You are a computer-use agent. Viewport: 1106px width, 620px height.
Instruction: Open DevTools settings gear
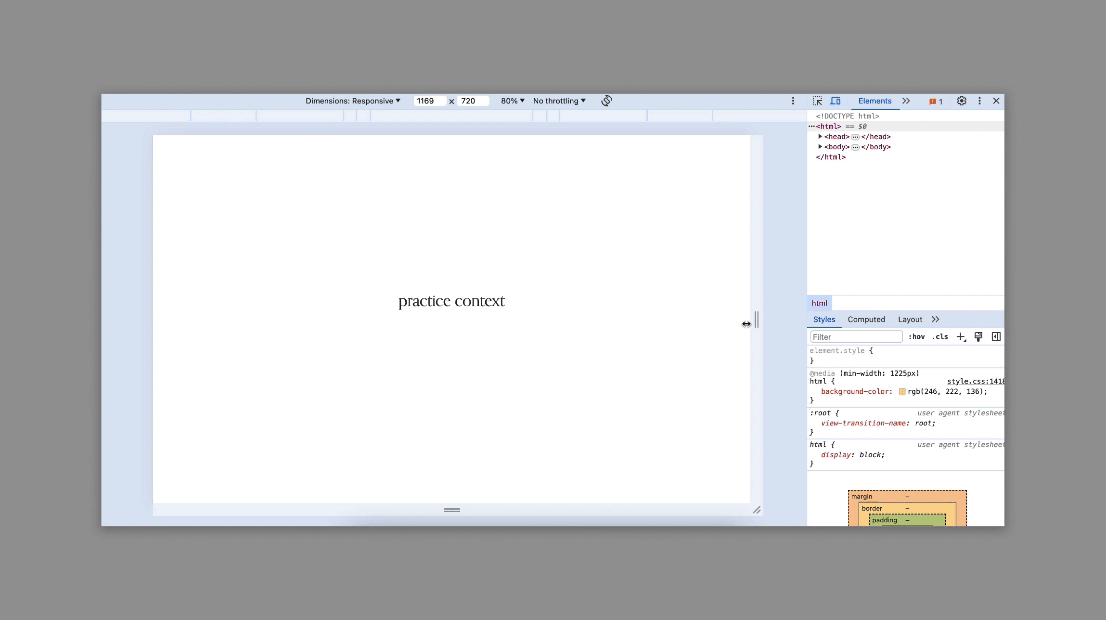click(962, 101)
